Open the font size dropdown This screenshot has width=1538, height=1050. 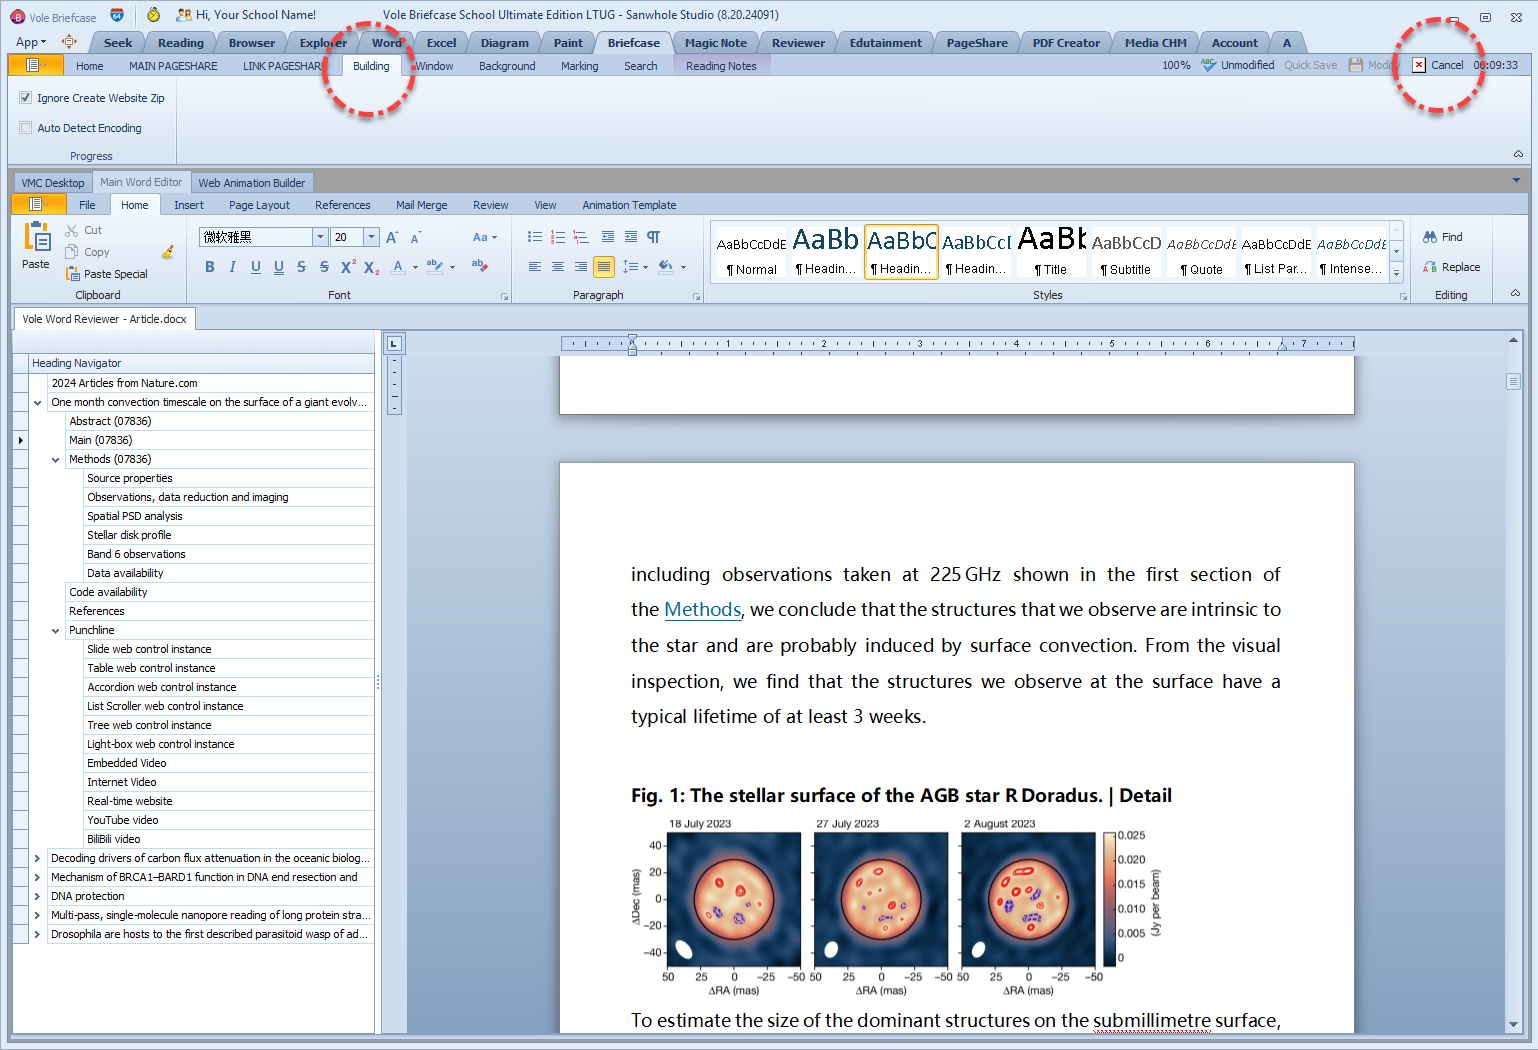tap(371, 237)
